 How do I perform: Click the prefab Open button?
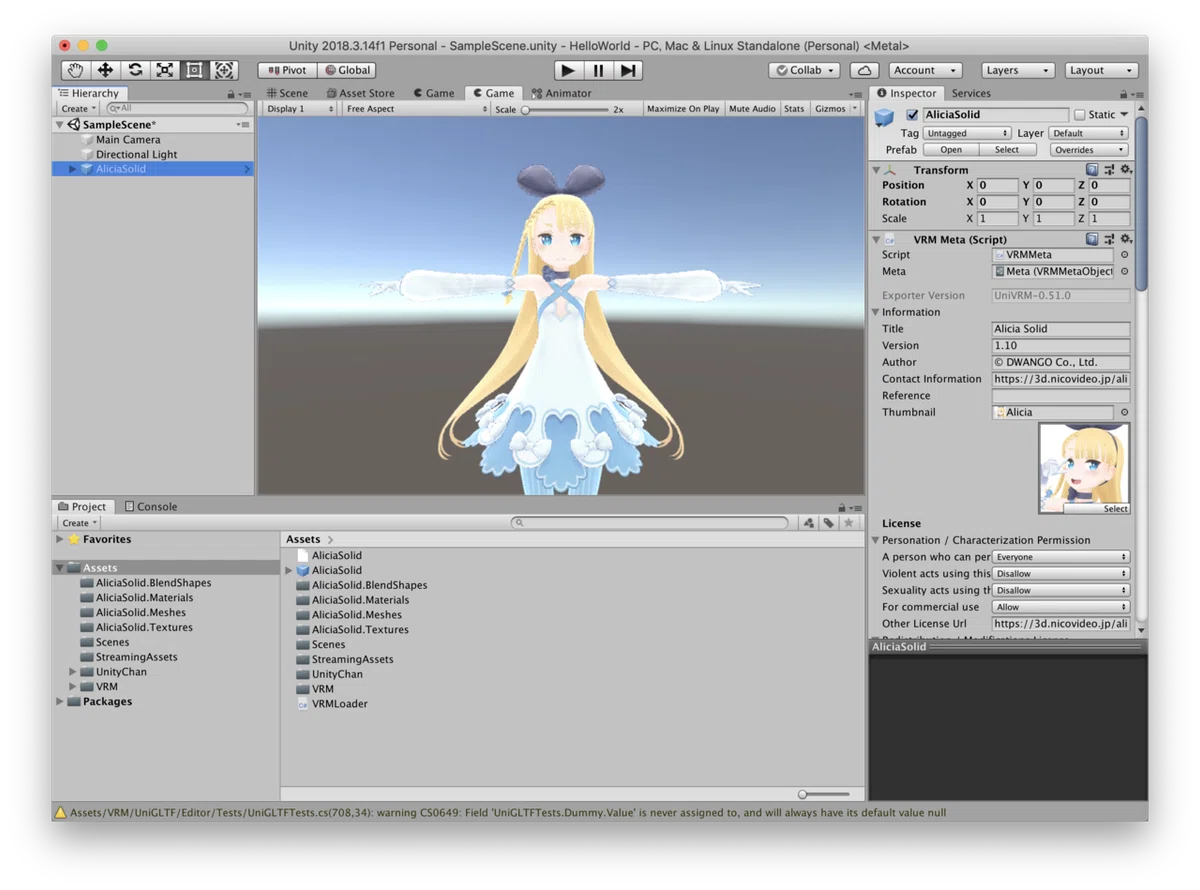pyautogui.click(x=951, y=150)
